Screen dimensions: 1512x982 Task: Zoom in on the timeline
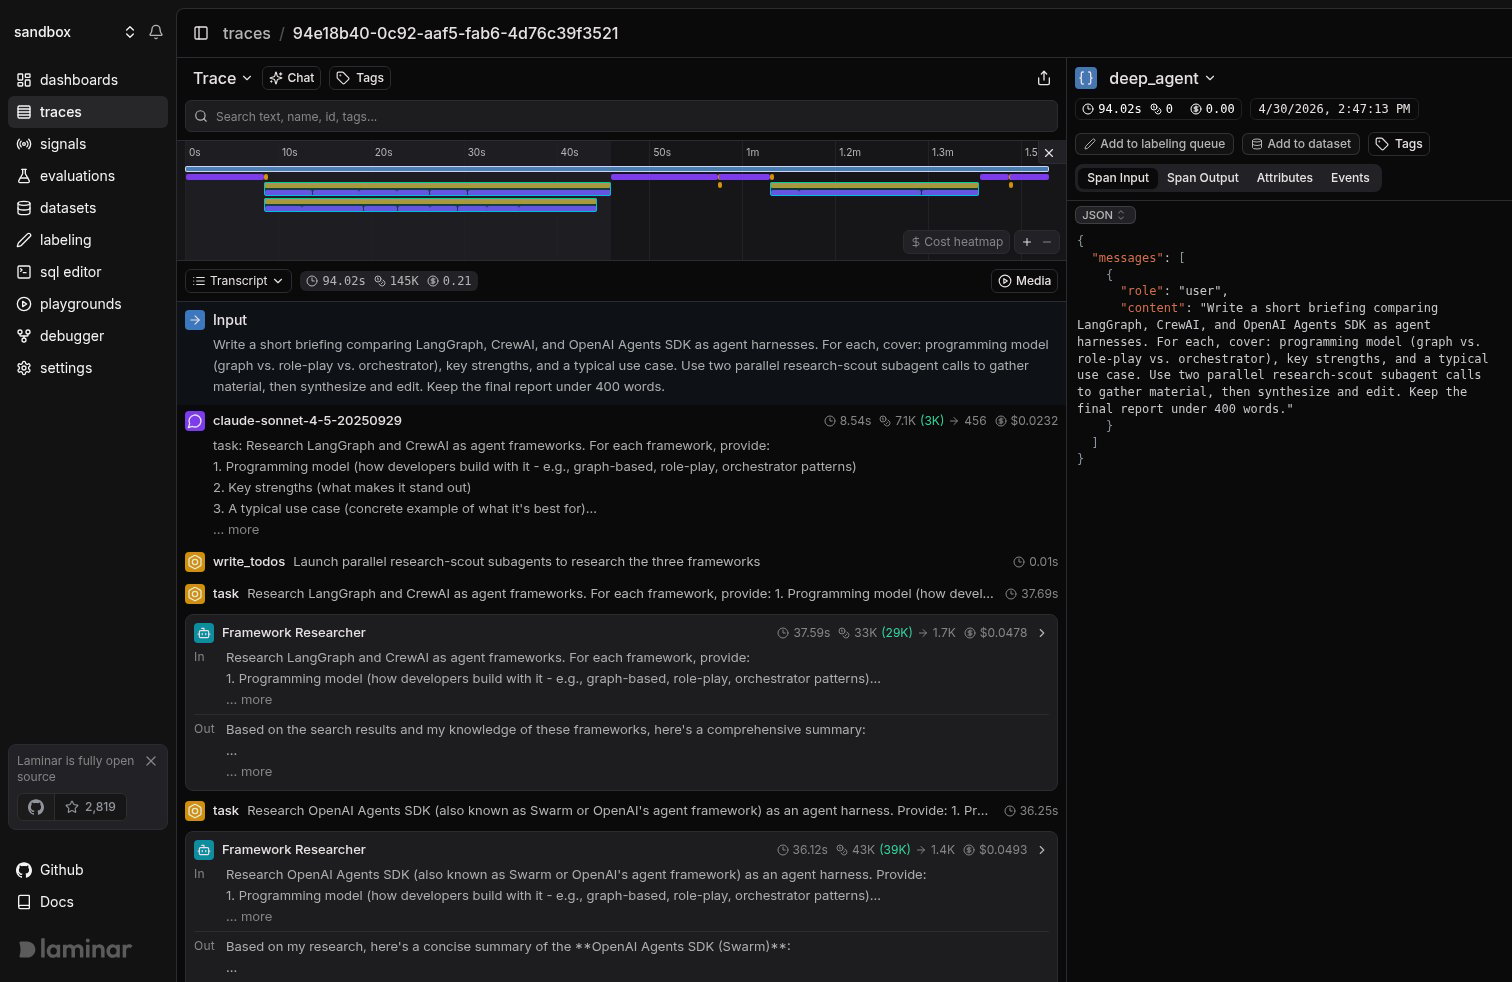[x=1027, y=242]
